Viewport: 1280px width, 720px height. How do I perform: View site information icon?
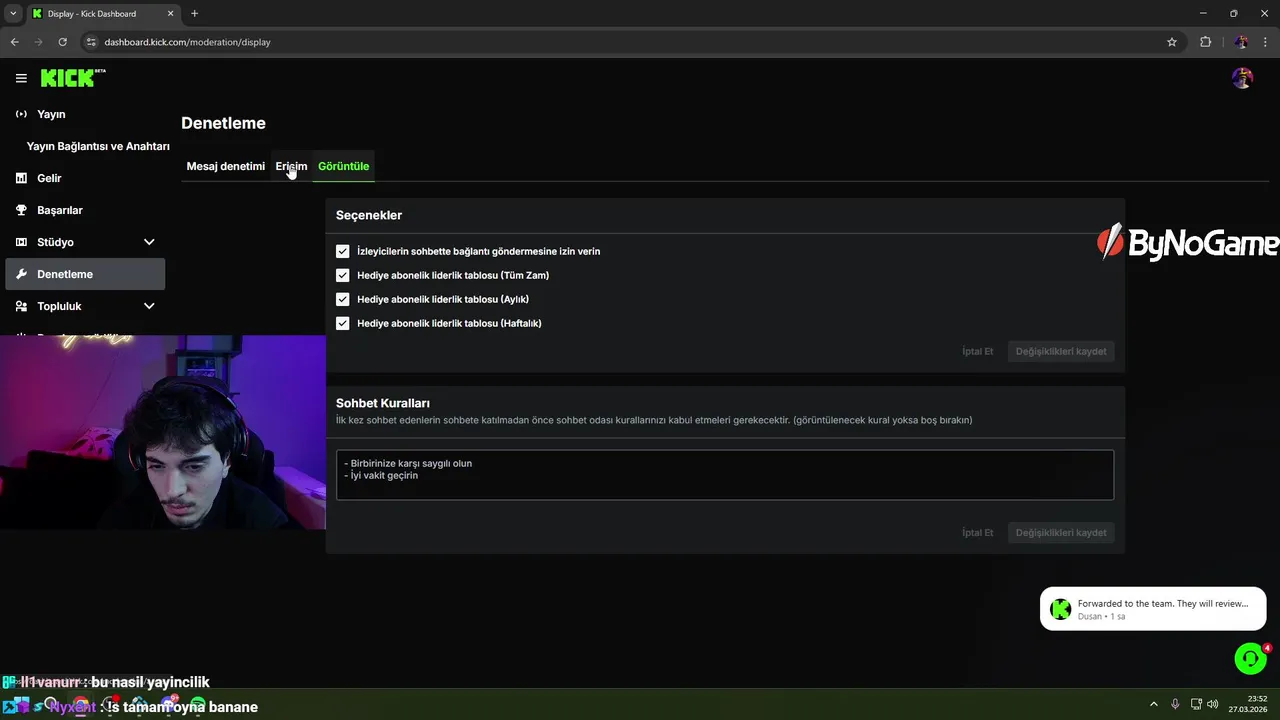click(91, 42)
